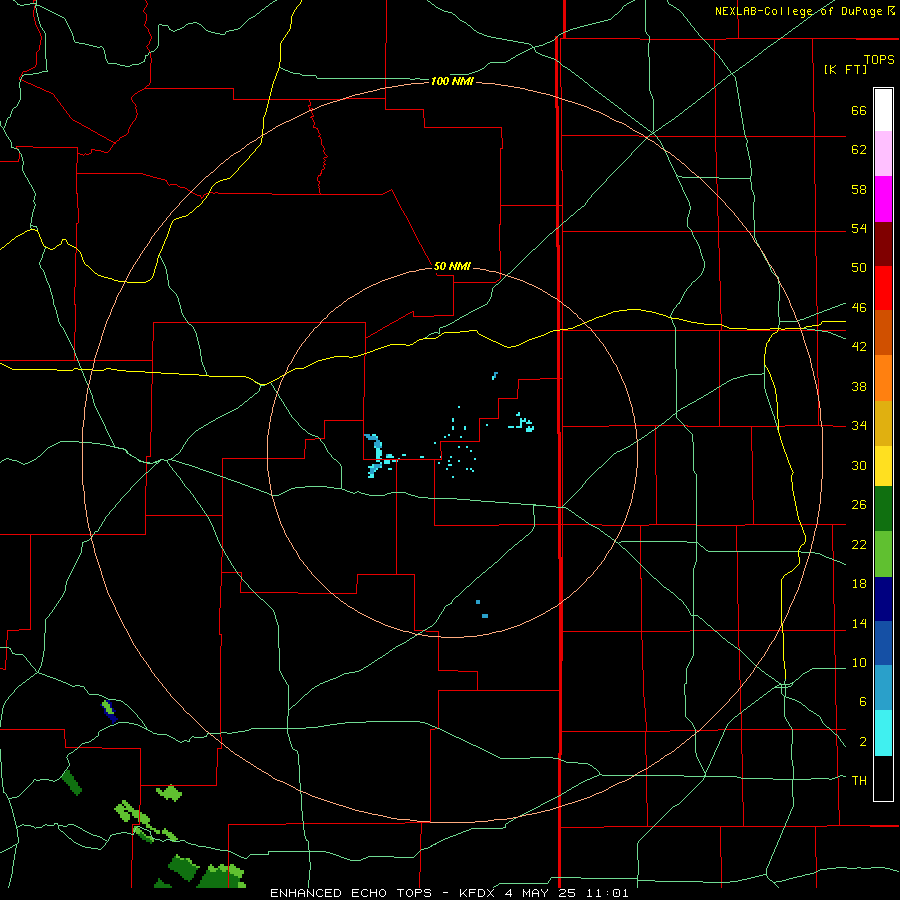Select the bright red legend swatch
Screen dimensions: 900x900
(883, 288)
